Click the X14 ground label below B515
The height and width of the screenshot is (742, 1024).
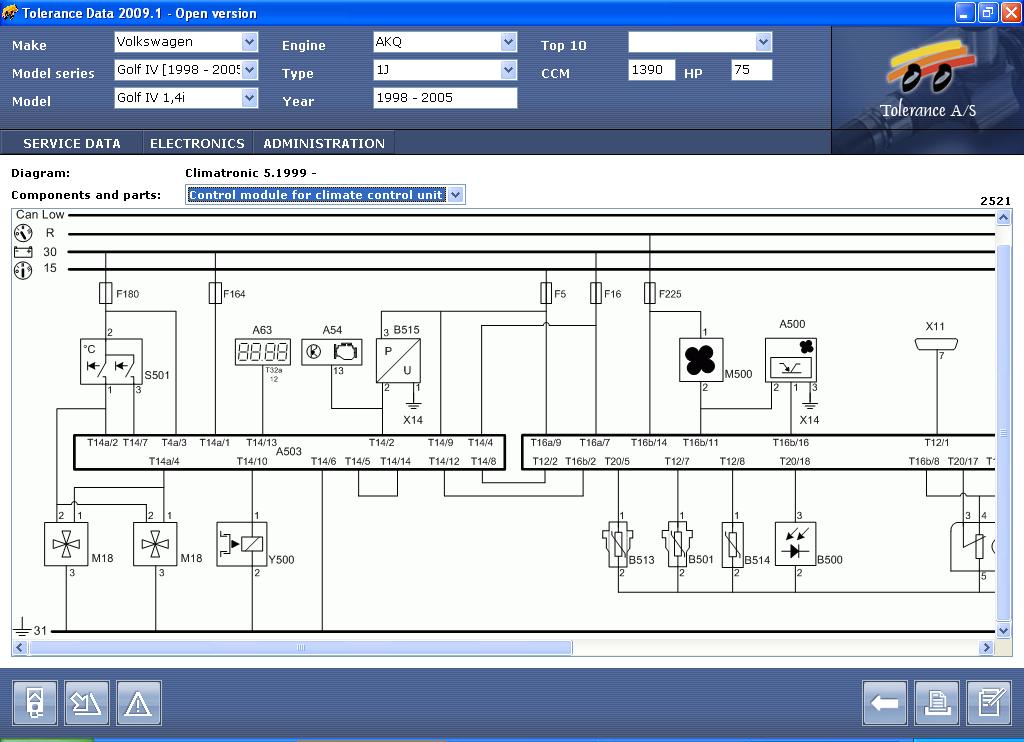tap(413, 420)
